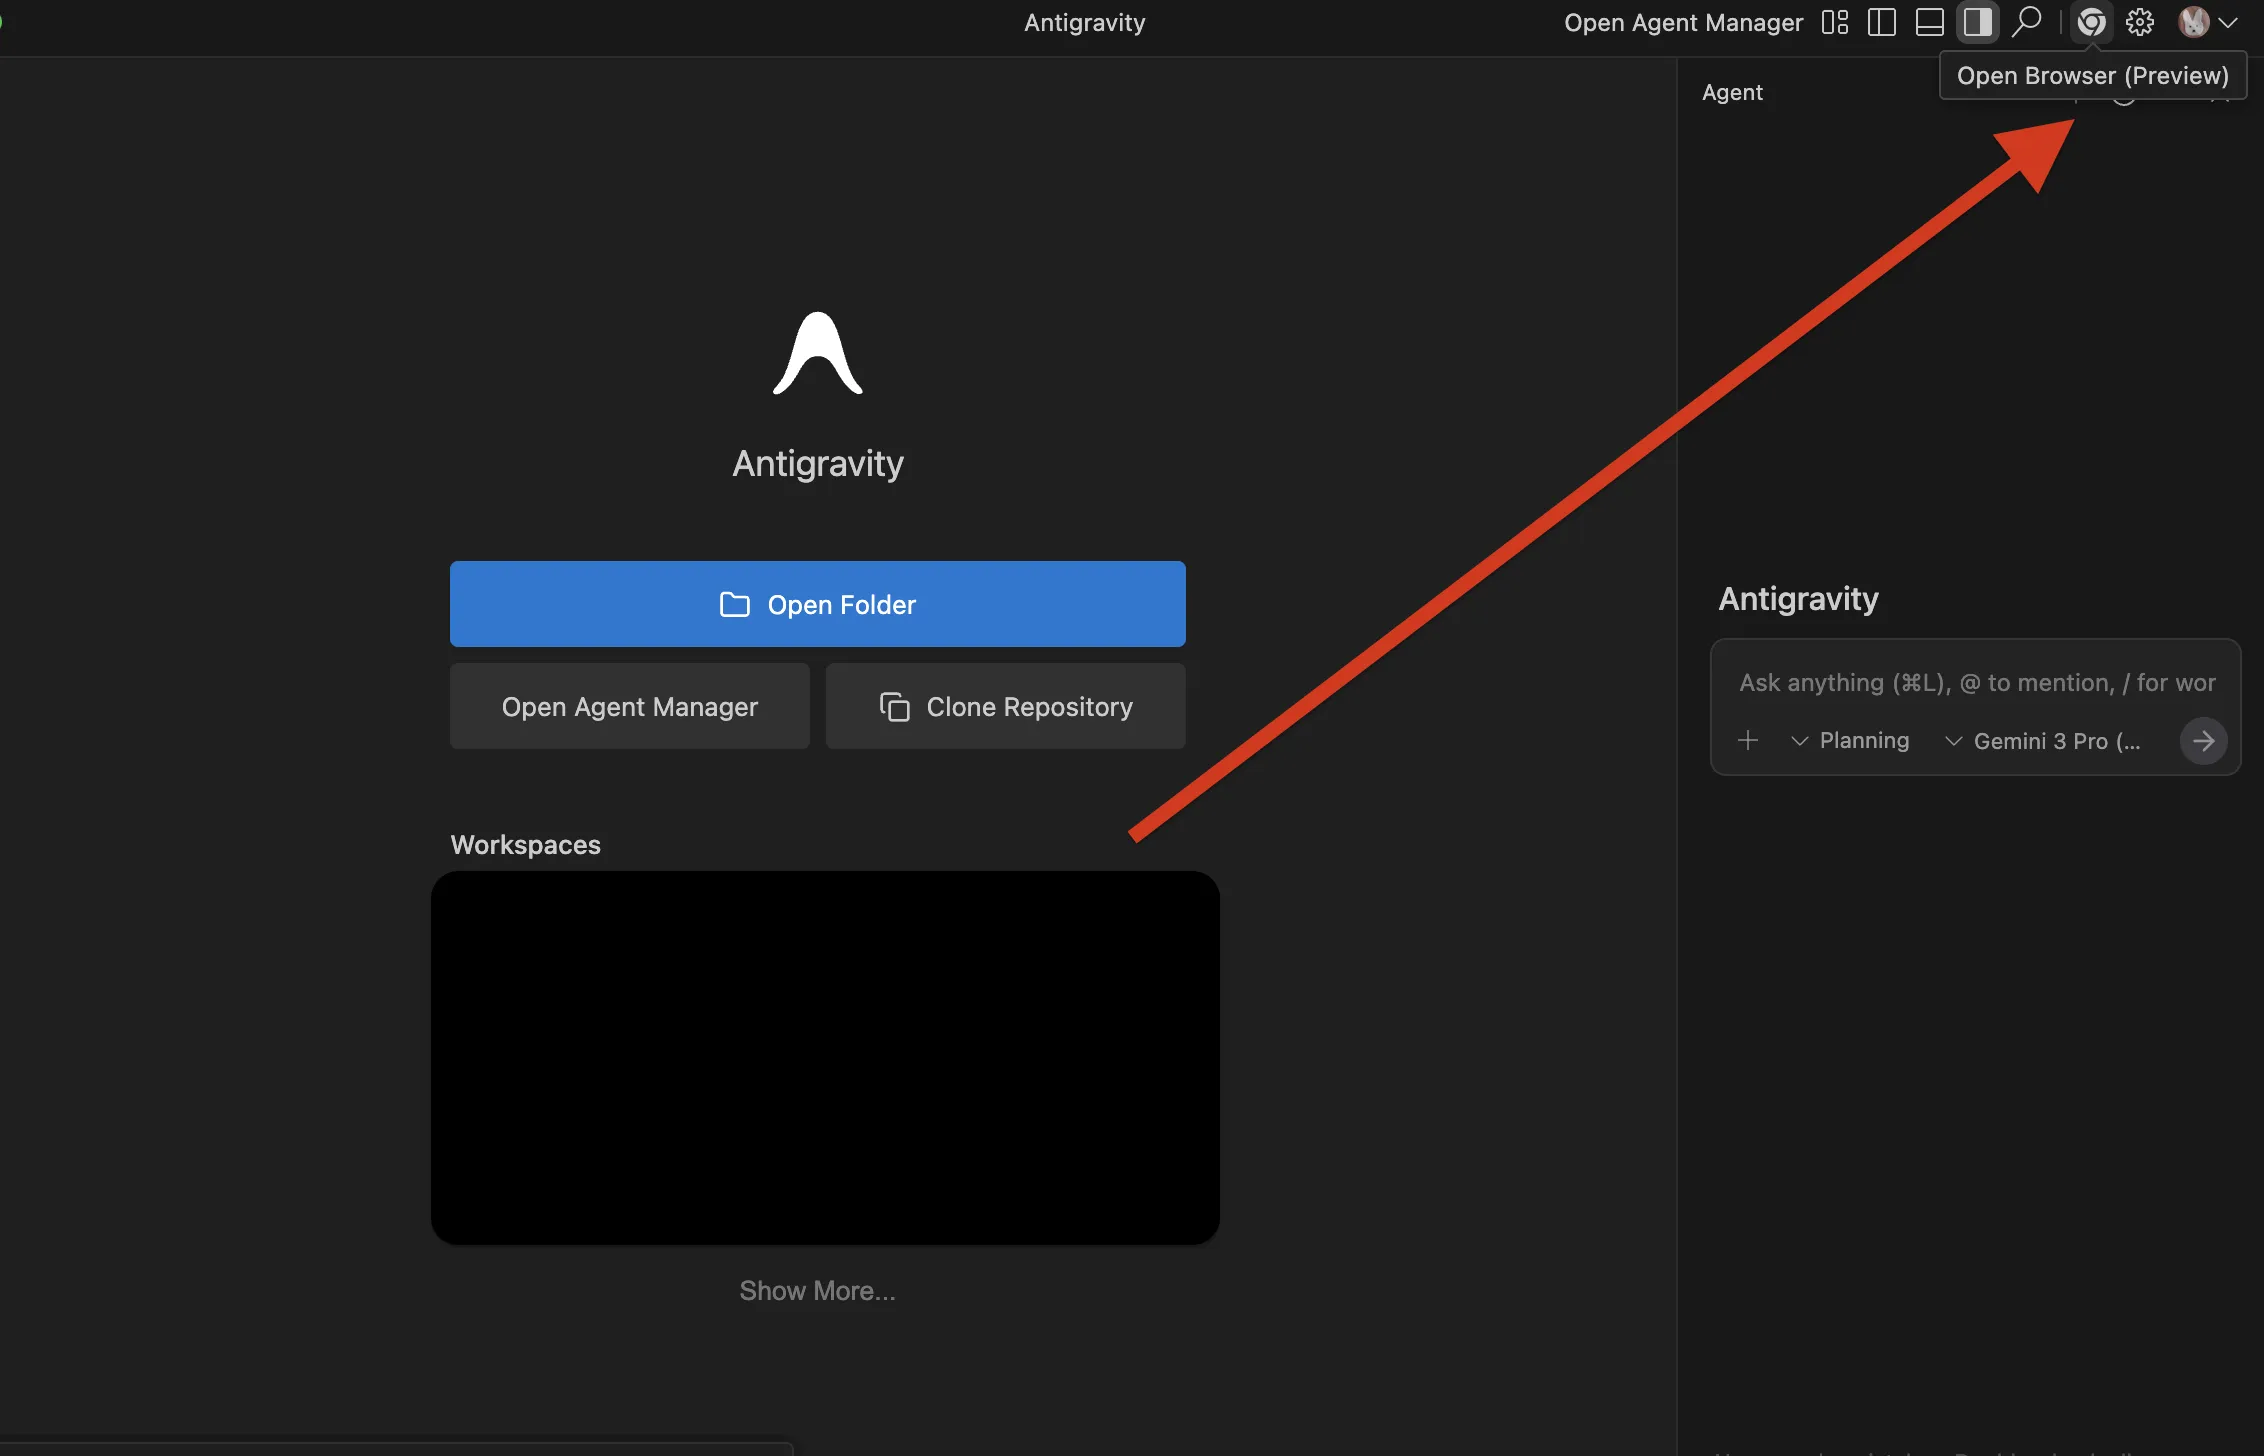This screenshot has width=2264, height=1456.
Task: Click the folder icon inside Open Folder
Action: tap(736, 604)
